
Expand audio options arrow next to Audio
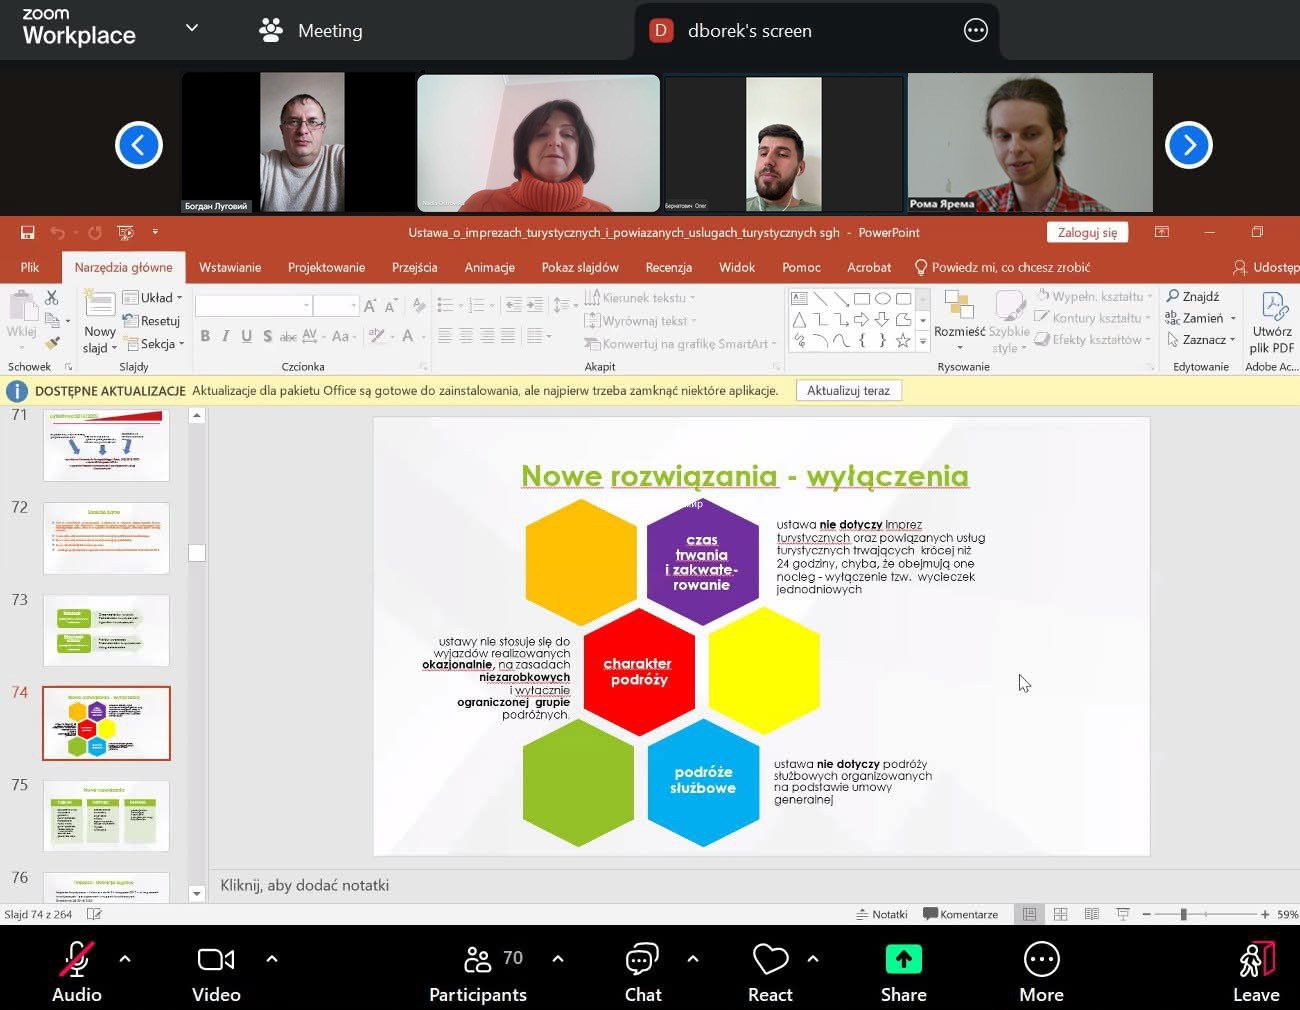pos(125,959)
